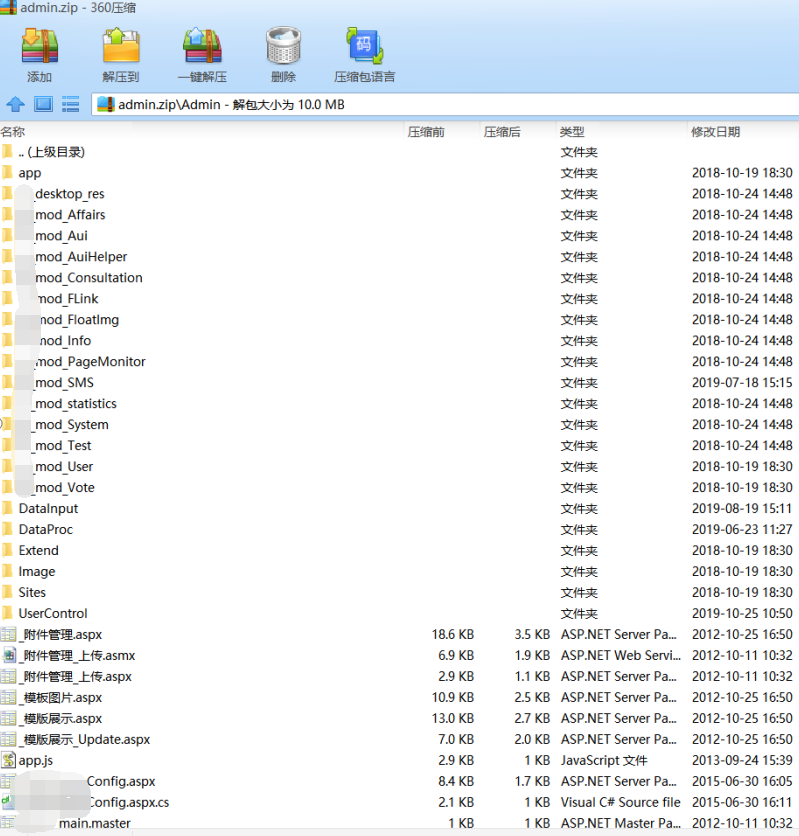Click the Sites folder icon
799x836 pixels.
pyautogui.click(x=7, y=592)
